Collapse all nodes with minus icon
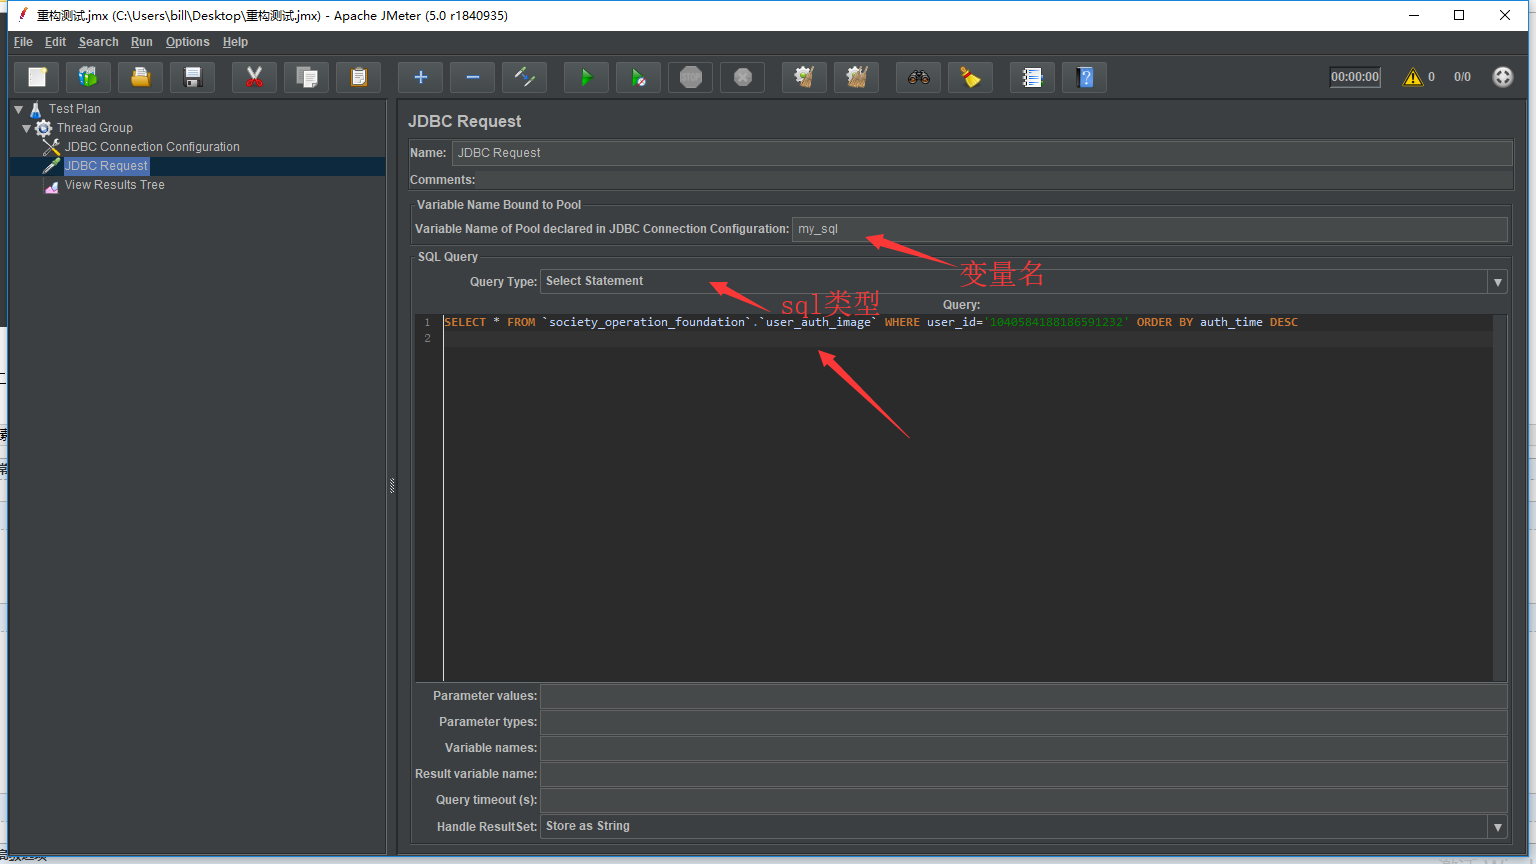This screenshot has height=864, width=1536. click(x=473, y=77)
